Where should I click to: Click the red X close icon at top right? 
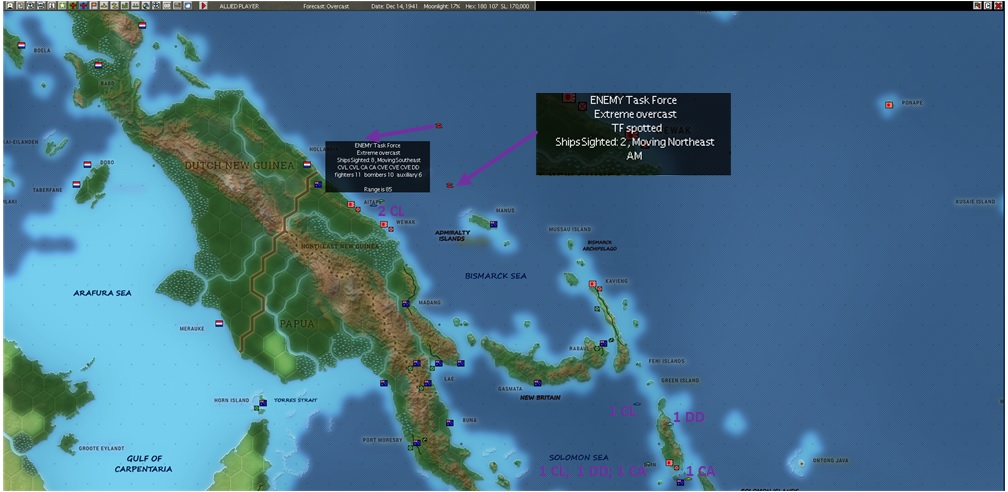pos(1000,5)
